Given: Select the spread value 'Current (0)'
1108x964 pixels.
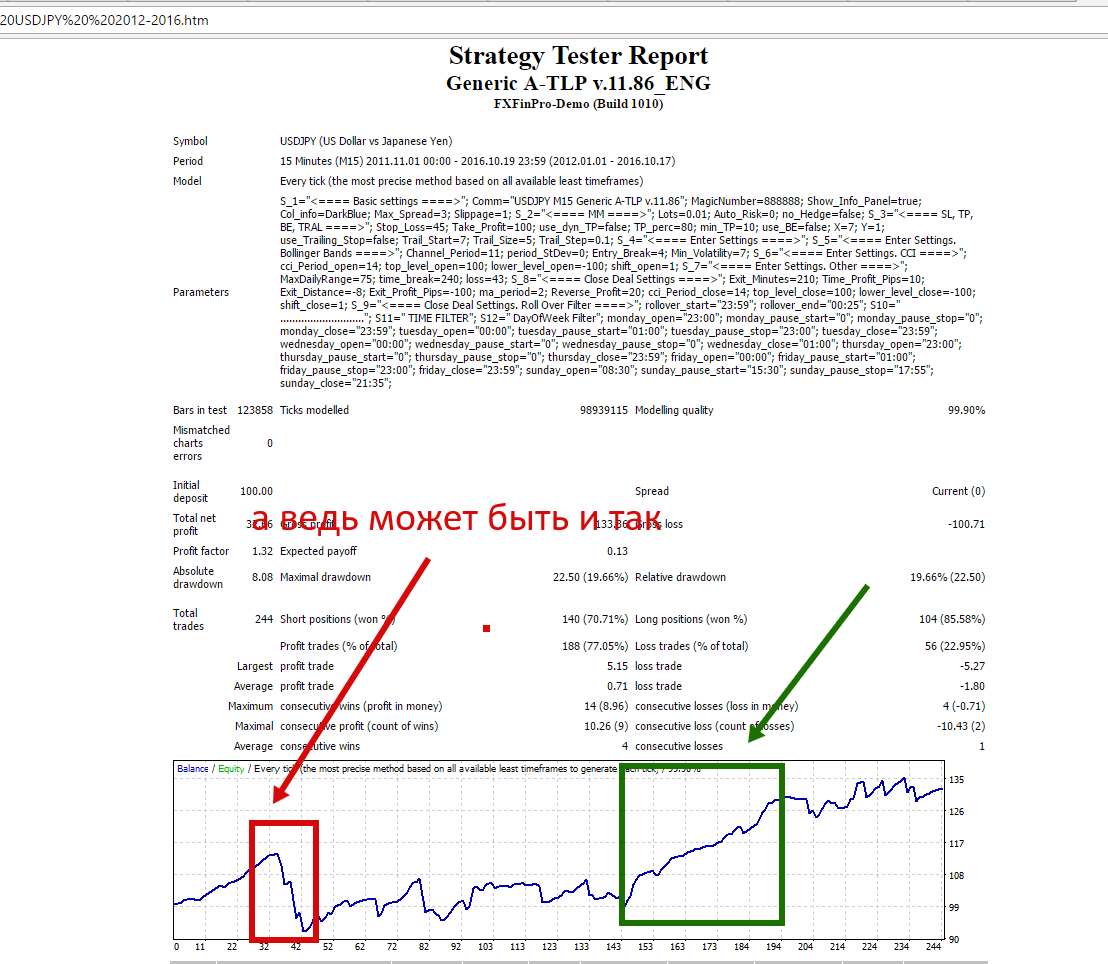Looking at the screenshot, I should click(958, 491).
